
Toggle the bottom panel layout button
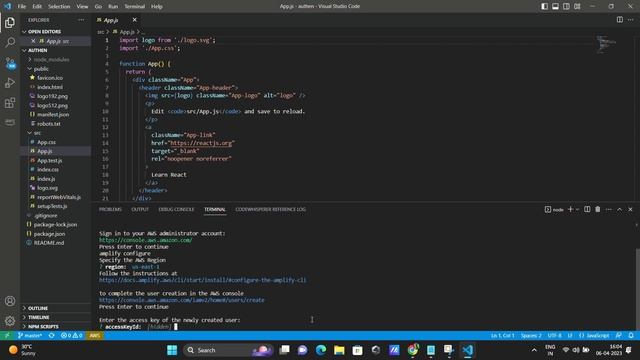coord(556,7)
